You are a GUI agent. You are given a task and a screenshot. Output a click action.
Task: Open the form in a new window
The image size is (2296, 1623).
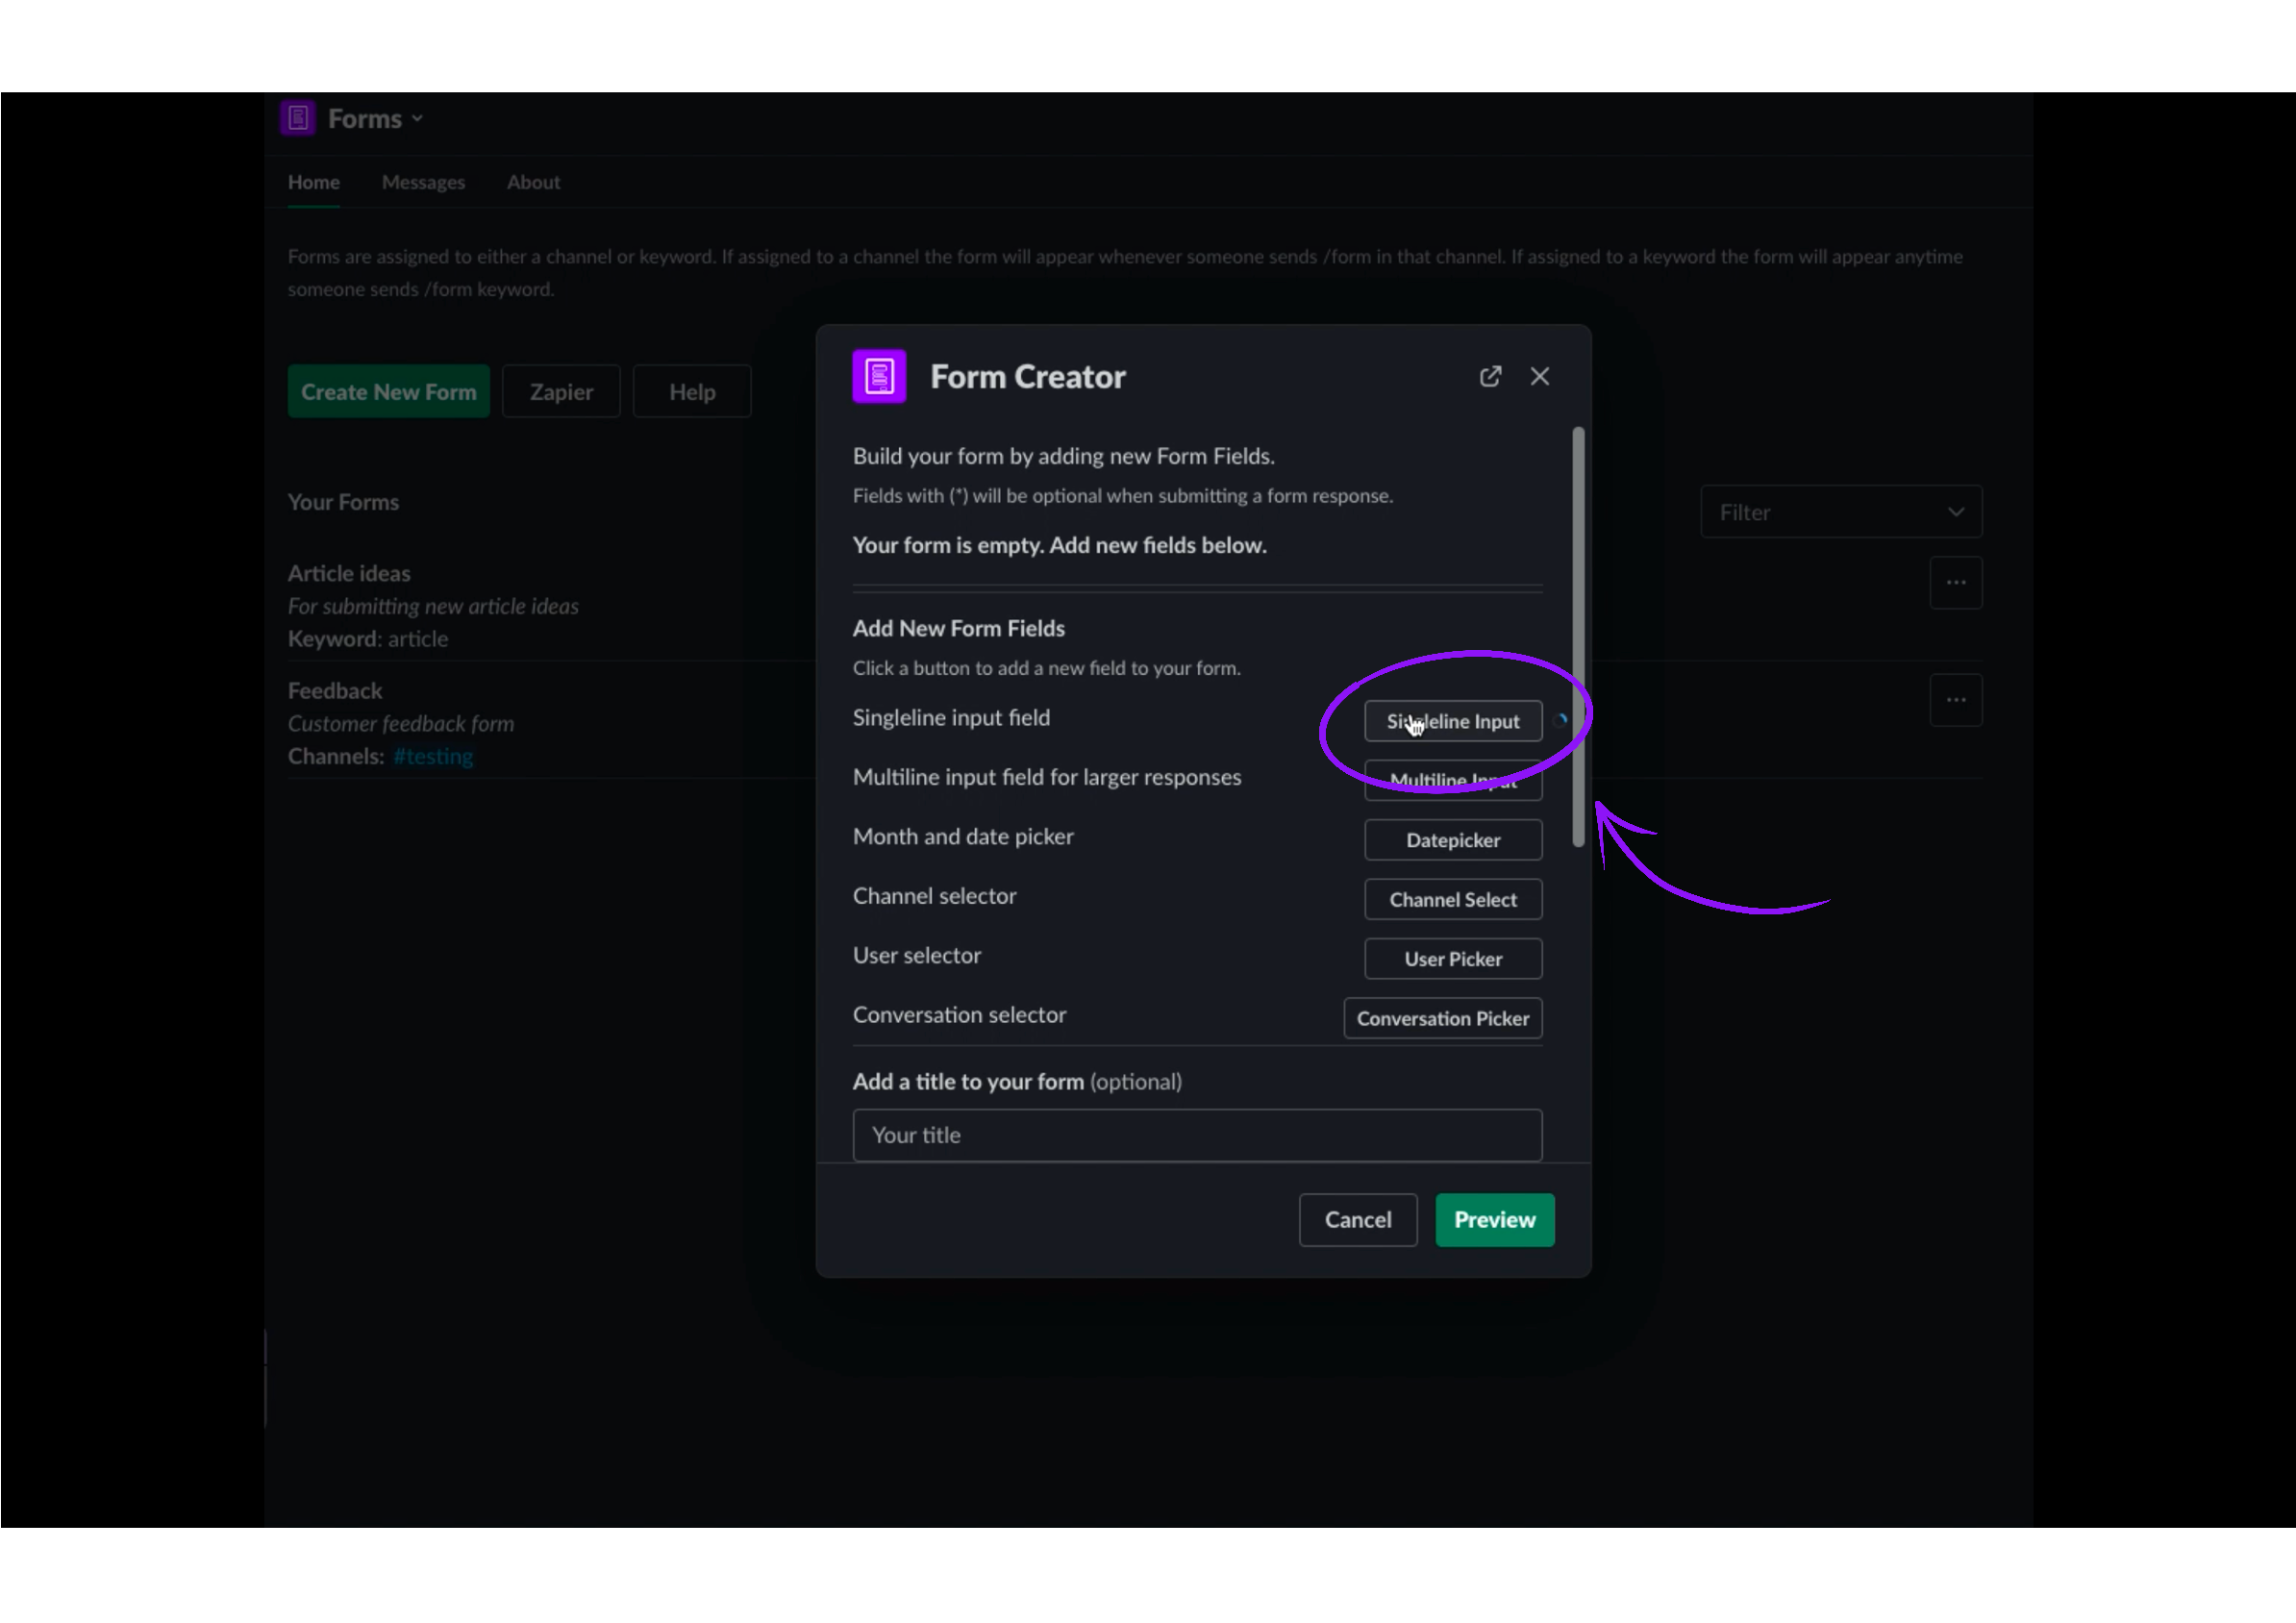click(1489, 376)
